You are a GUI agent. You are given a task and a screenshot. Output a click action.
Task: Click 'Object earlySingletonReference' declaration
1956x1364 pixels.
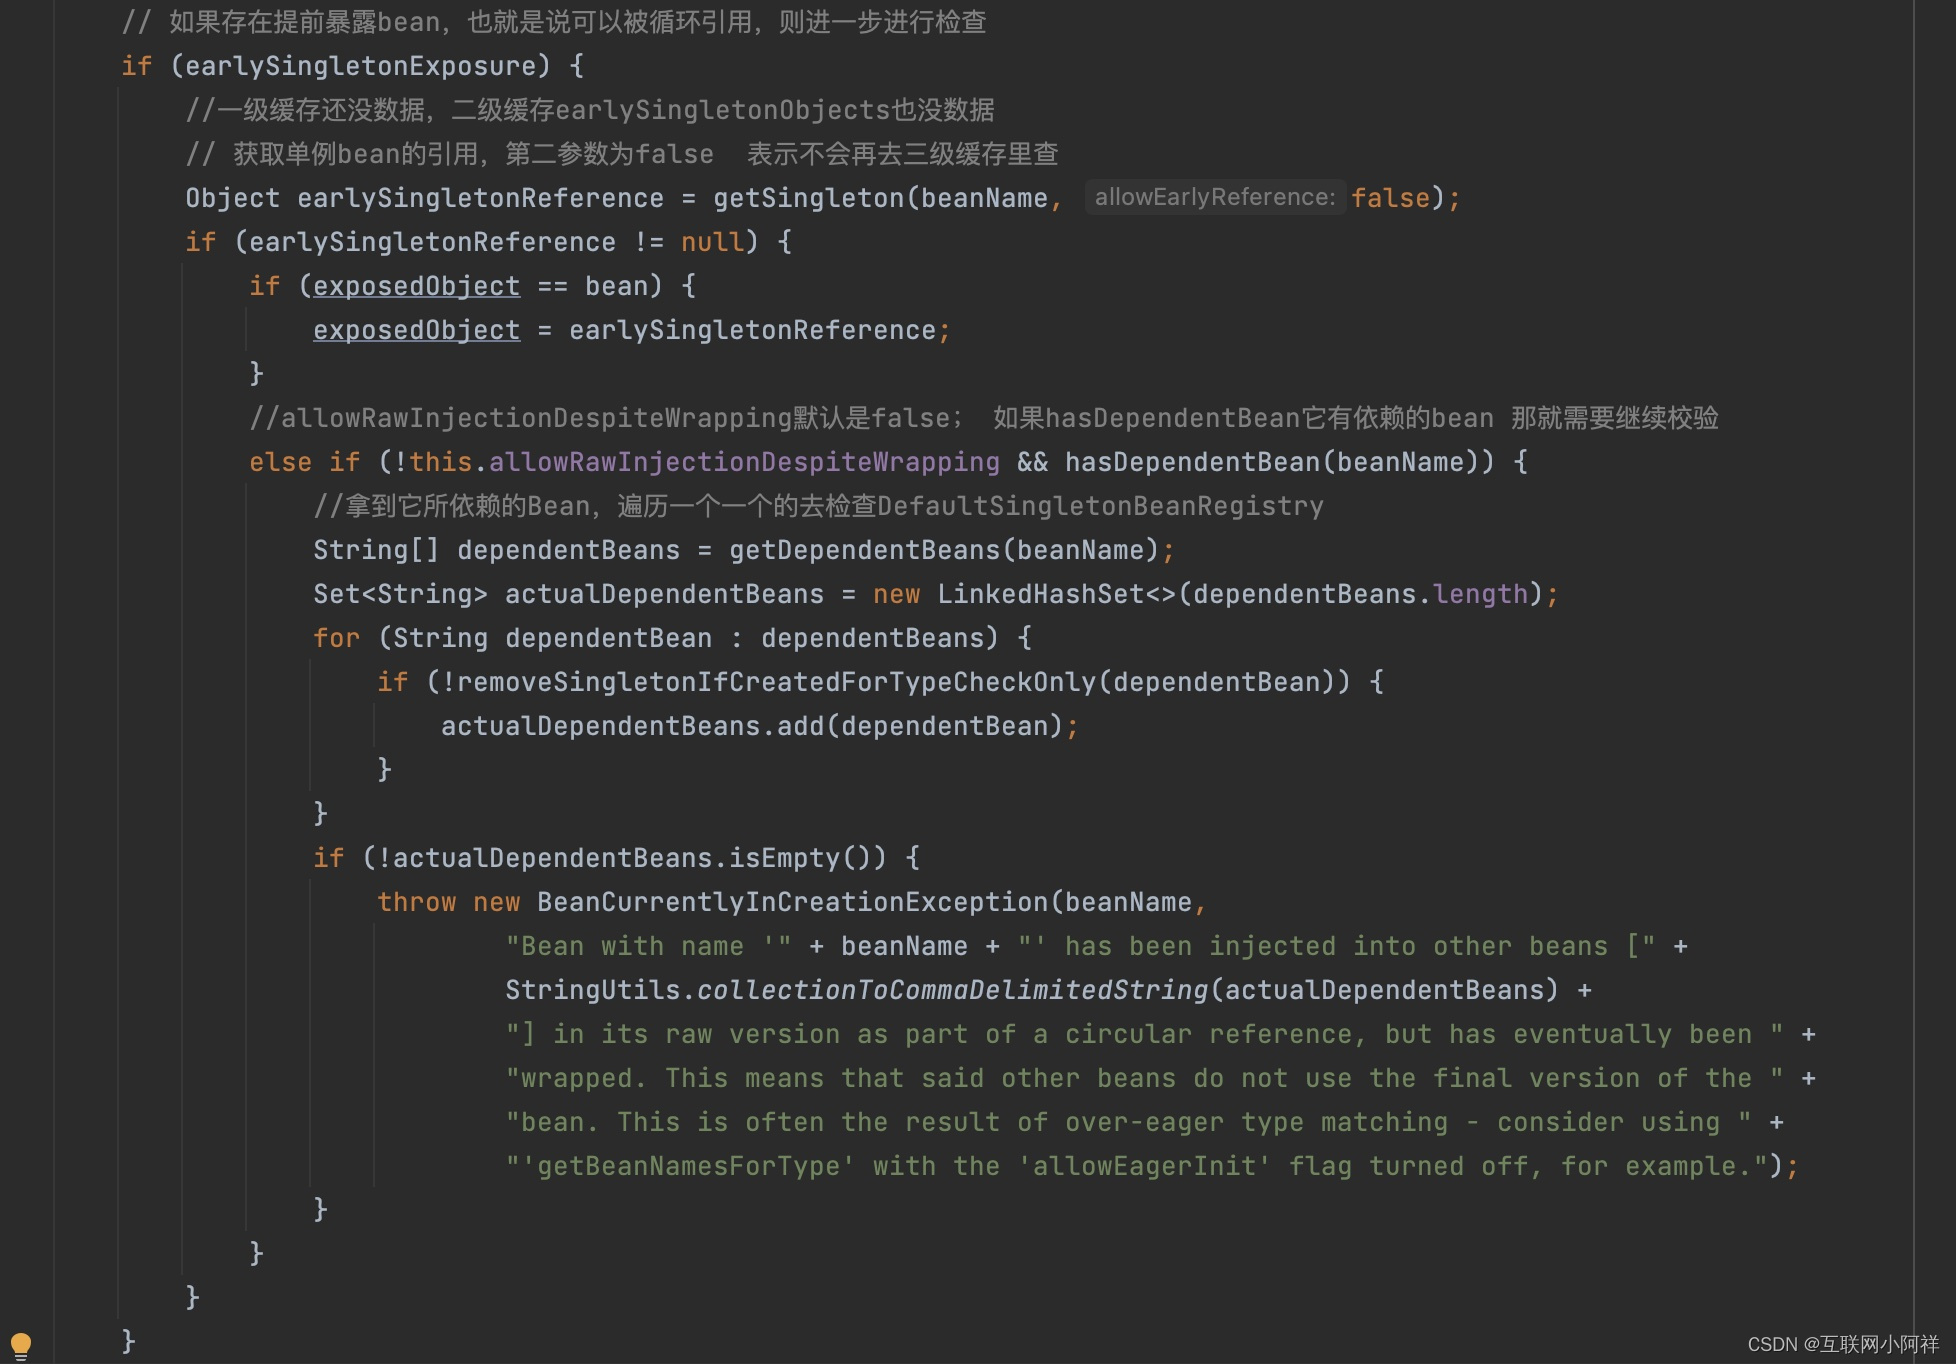pyautogui.click(x=424, y=198)
